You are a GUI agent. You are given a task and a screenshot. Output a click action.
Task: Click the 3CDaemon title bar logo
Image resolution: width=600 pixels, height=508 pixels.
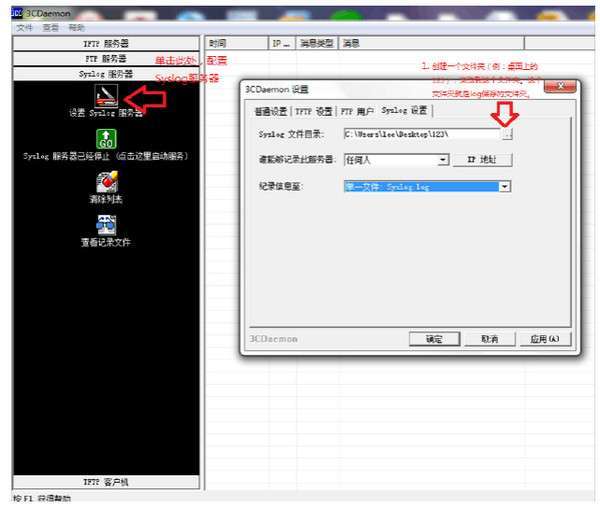point(17,13)
